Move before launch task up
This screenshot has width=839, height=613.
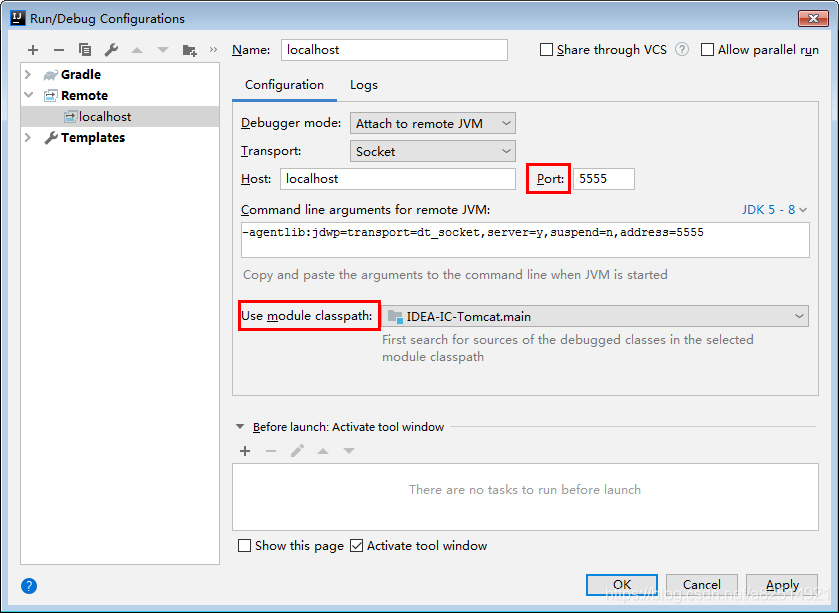[x=323, y=451]
